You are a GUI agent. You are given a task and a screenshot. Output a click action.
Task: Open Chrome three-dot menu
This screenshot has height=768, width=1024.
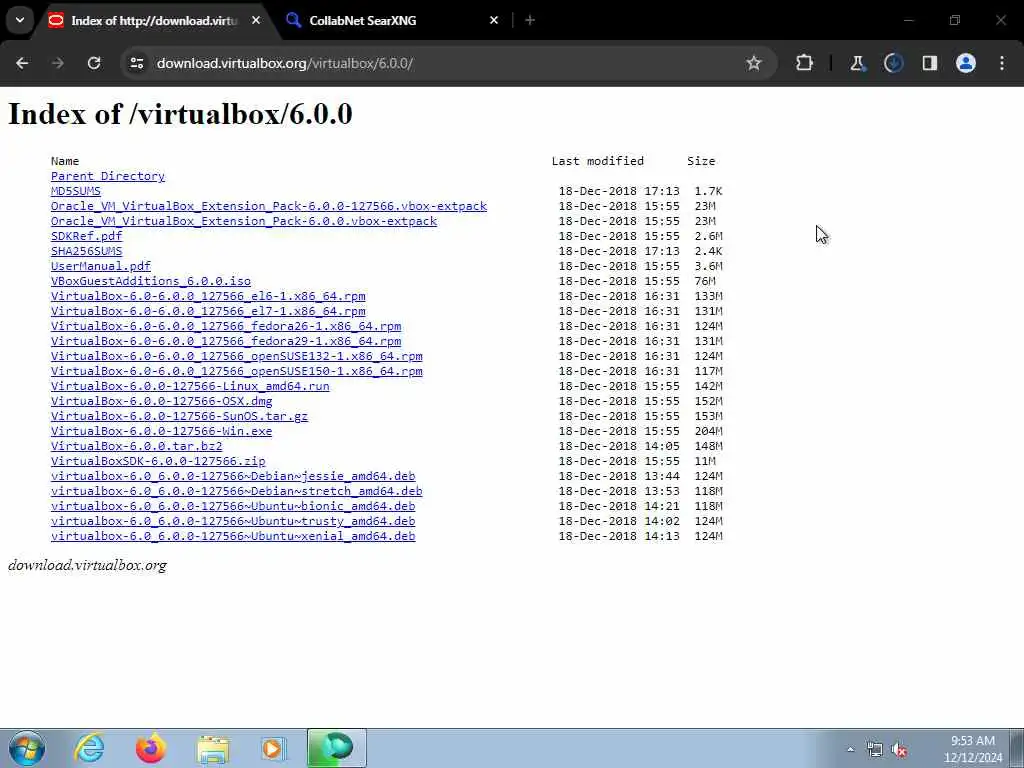click(x=1002, y=63)
